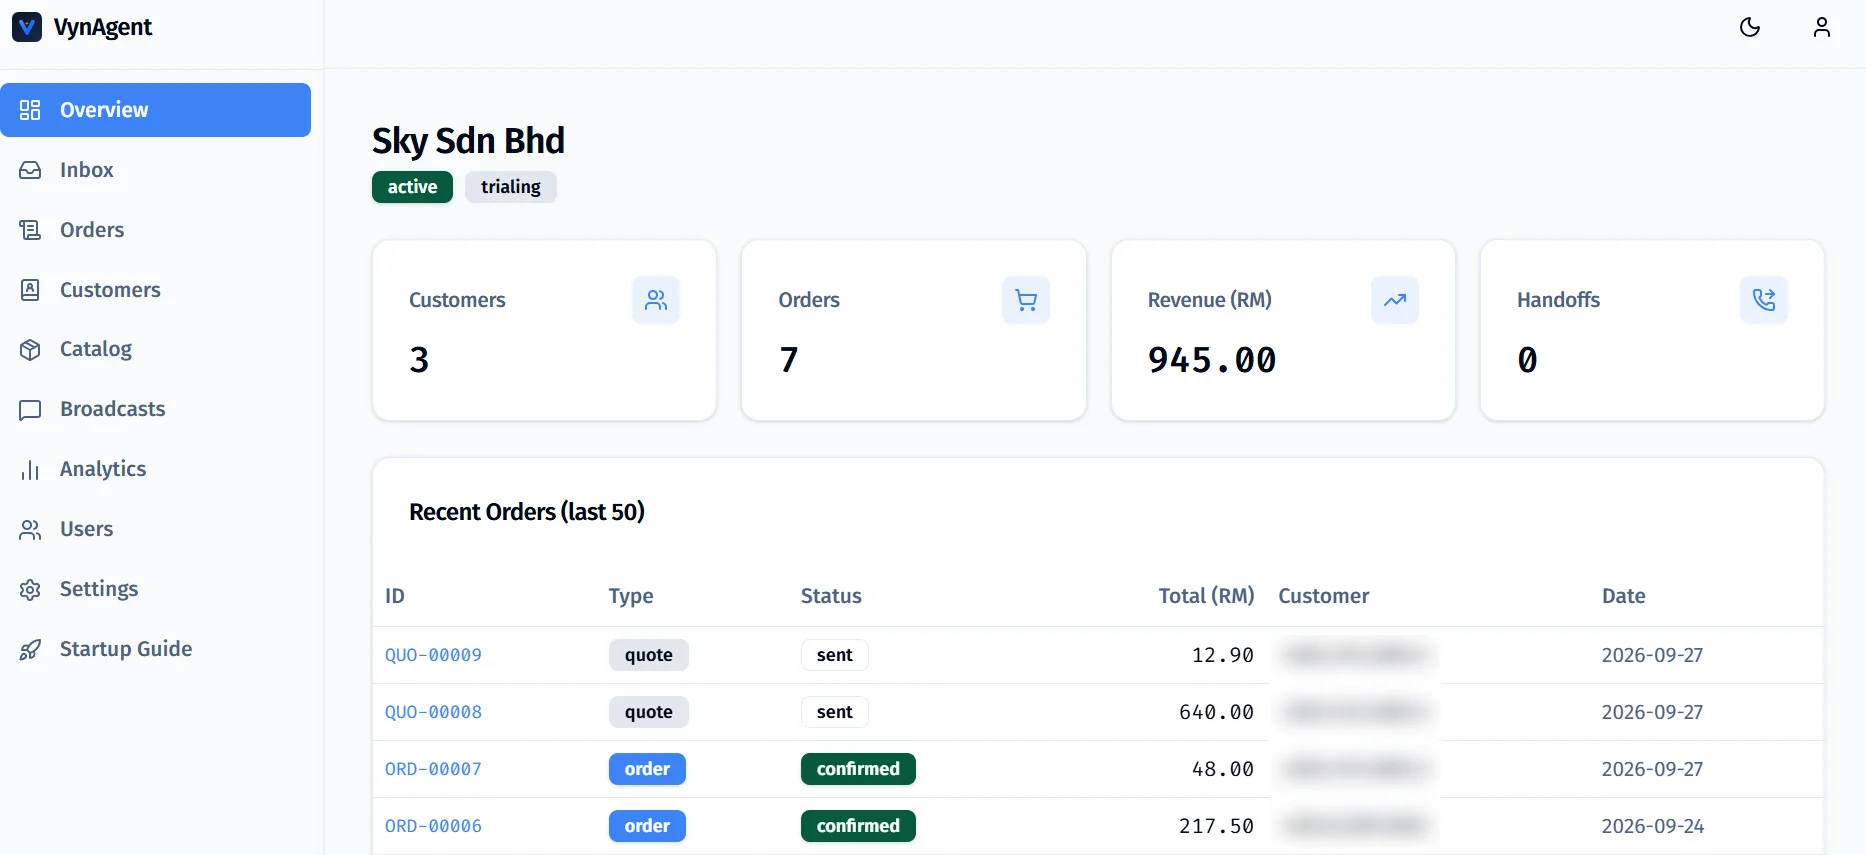Image resolution: width=1866 pixels, height=855 pixels.
Task: Click the Revenue trending arrow icon
Action: tap(1395, 300)
